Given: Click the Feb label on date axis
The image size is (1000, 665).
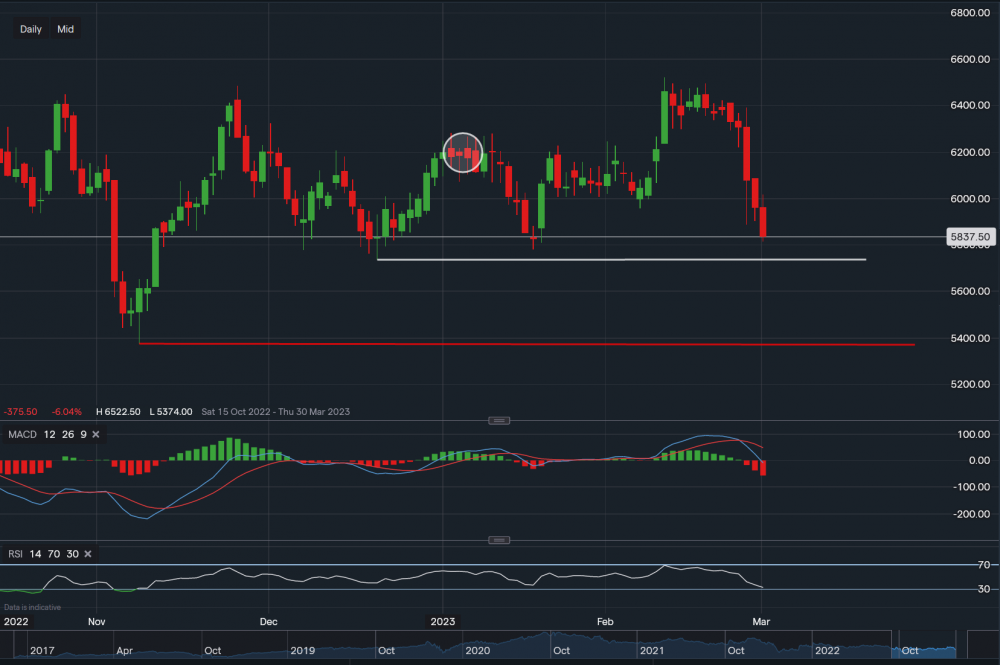Looking at the screenshot, I should [605, 621].
